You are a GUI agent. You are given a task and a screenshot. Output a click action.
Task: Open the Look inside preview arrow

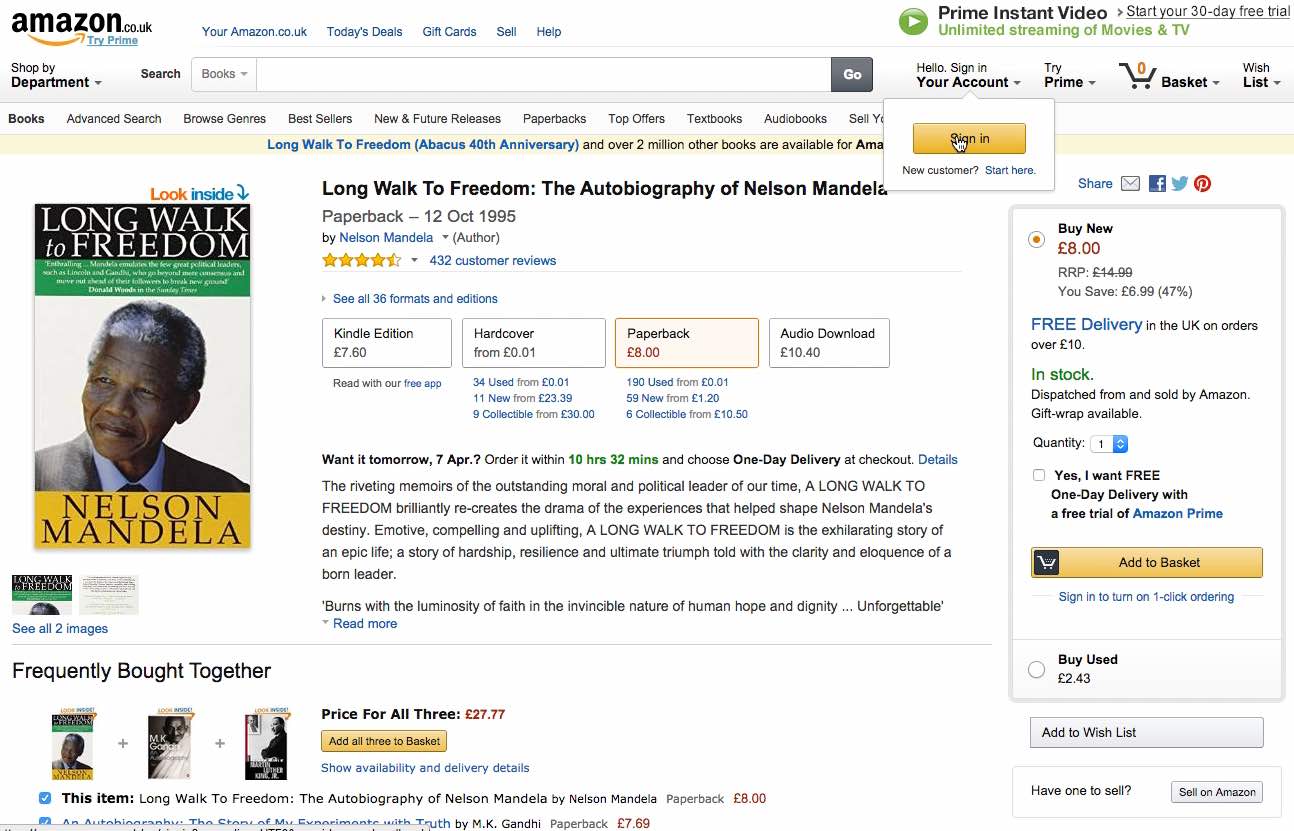242,193
